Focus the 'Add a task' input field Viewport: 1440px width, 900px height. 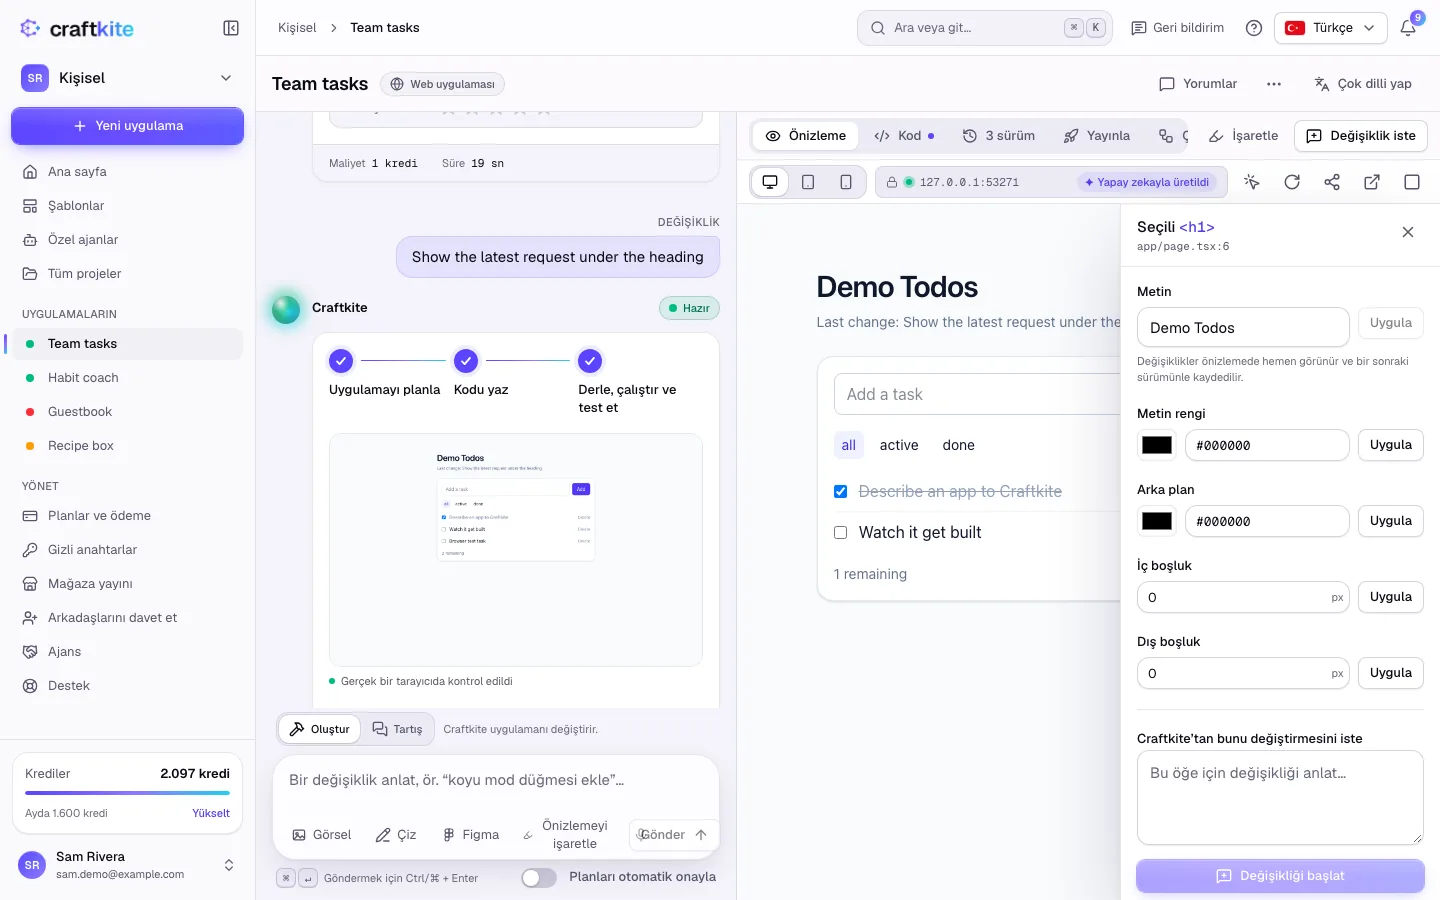pyautogui.click(x=977, y=394)
